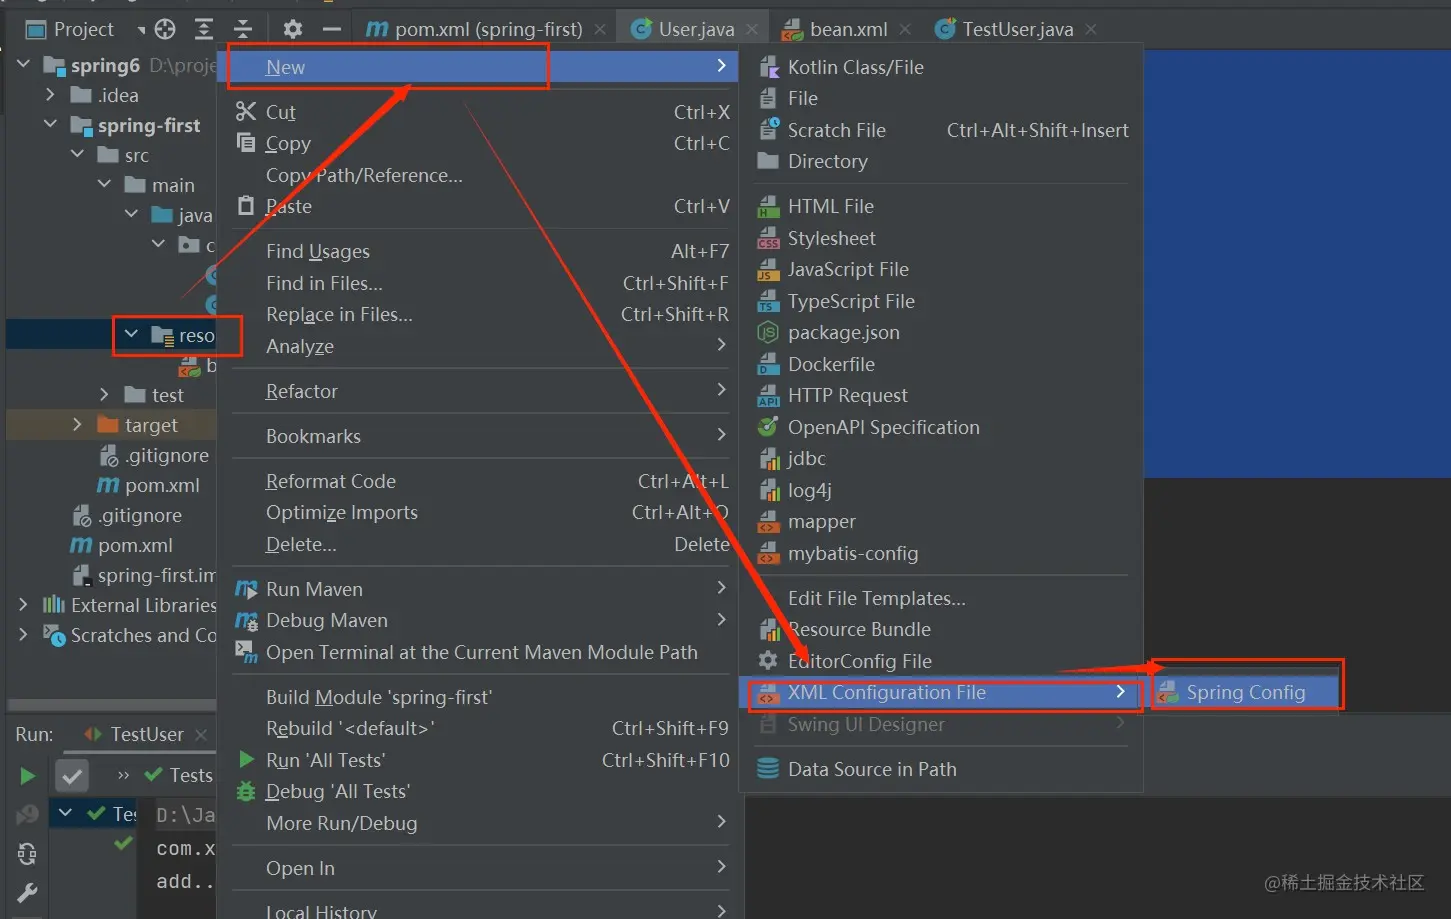
Task: Click the Select Opened File target icon
Action: 165,29
